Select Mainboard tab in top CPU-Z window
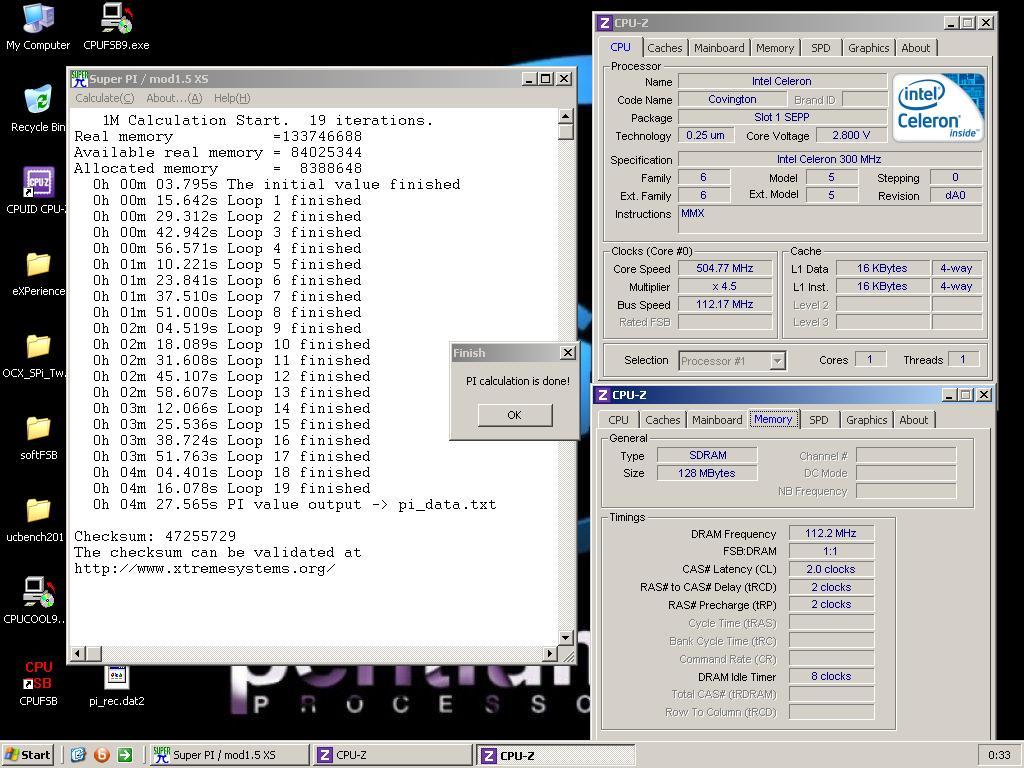 coord(719,48)
